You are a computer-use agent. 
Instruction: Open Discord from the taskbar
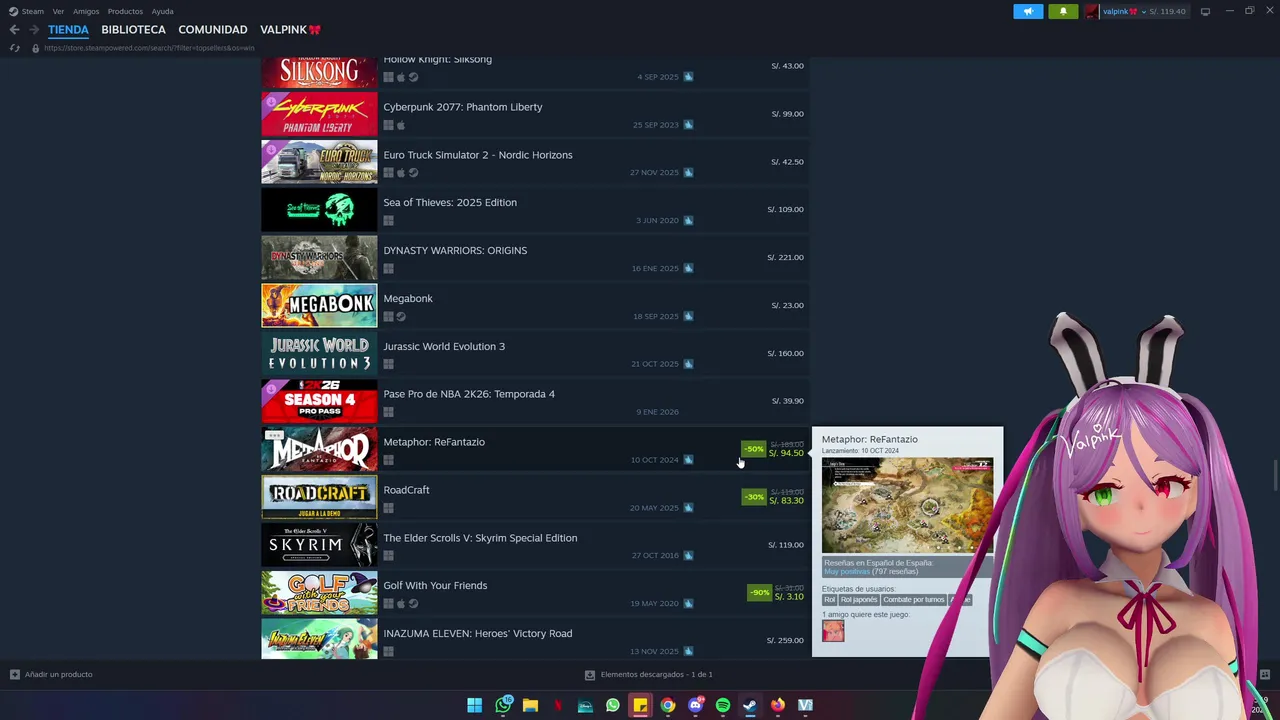pos(695,705)
